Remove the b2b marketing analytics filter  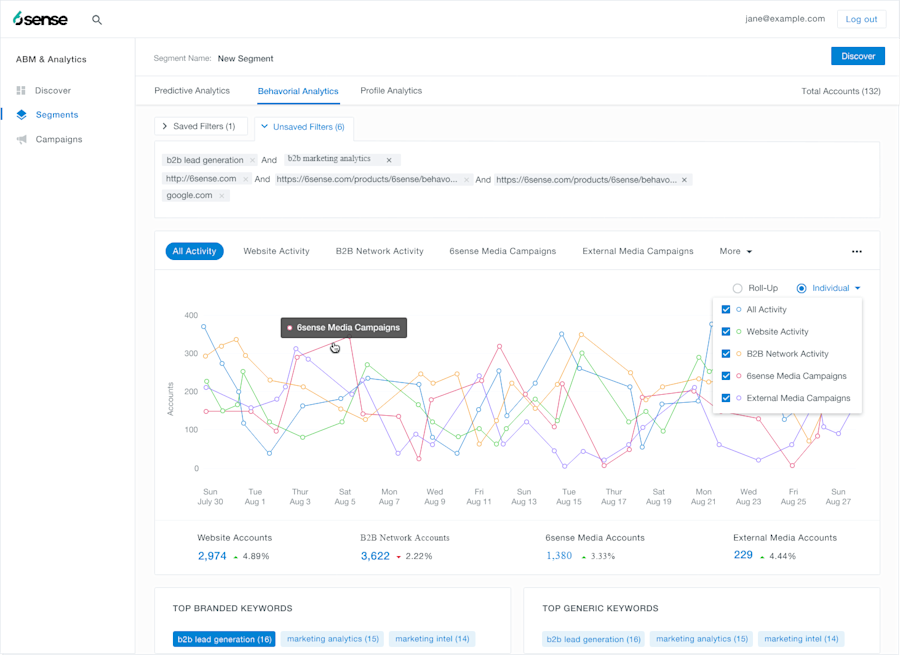[x=389, y=160]
